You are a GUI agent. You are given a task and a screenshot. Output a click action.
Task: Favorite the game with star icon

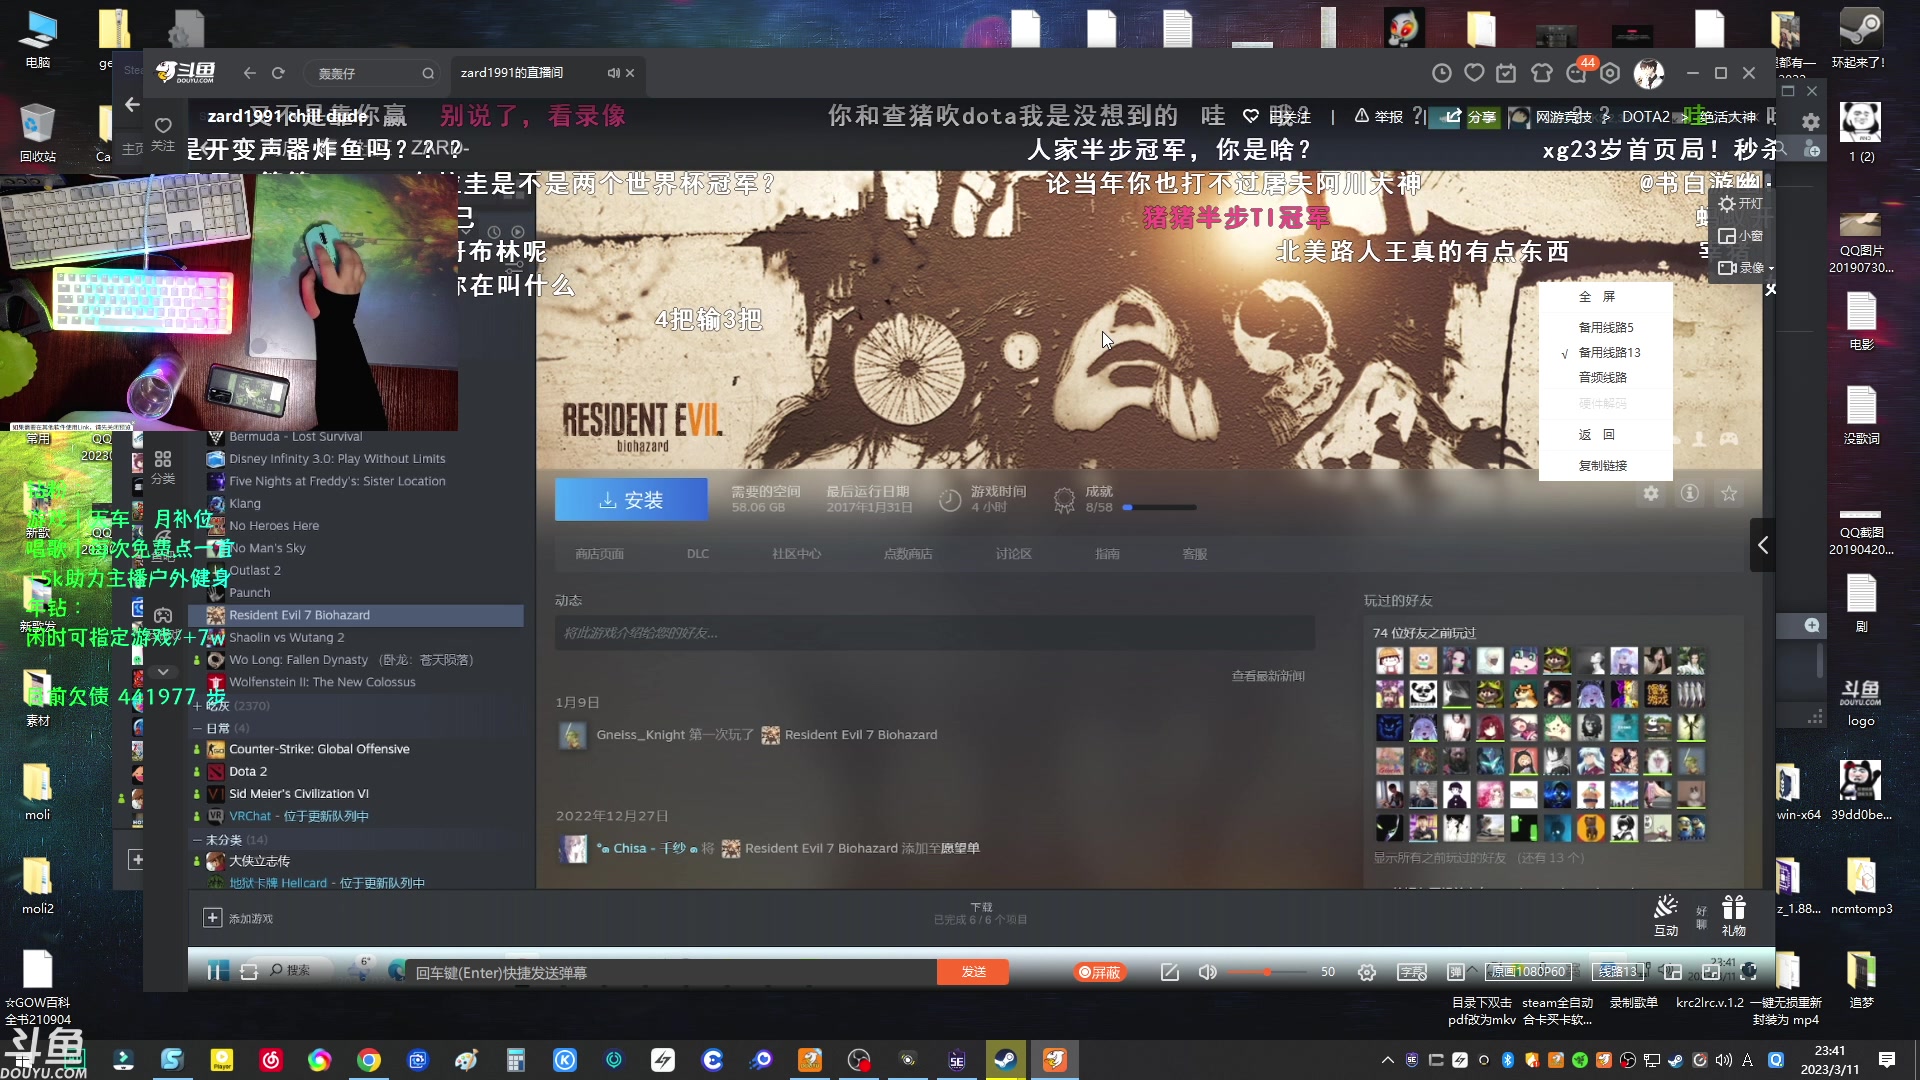tap(1729, 493)
